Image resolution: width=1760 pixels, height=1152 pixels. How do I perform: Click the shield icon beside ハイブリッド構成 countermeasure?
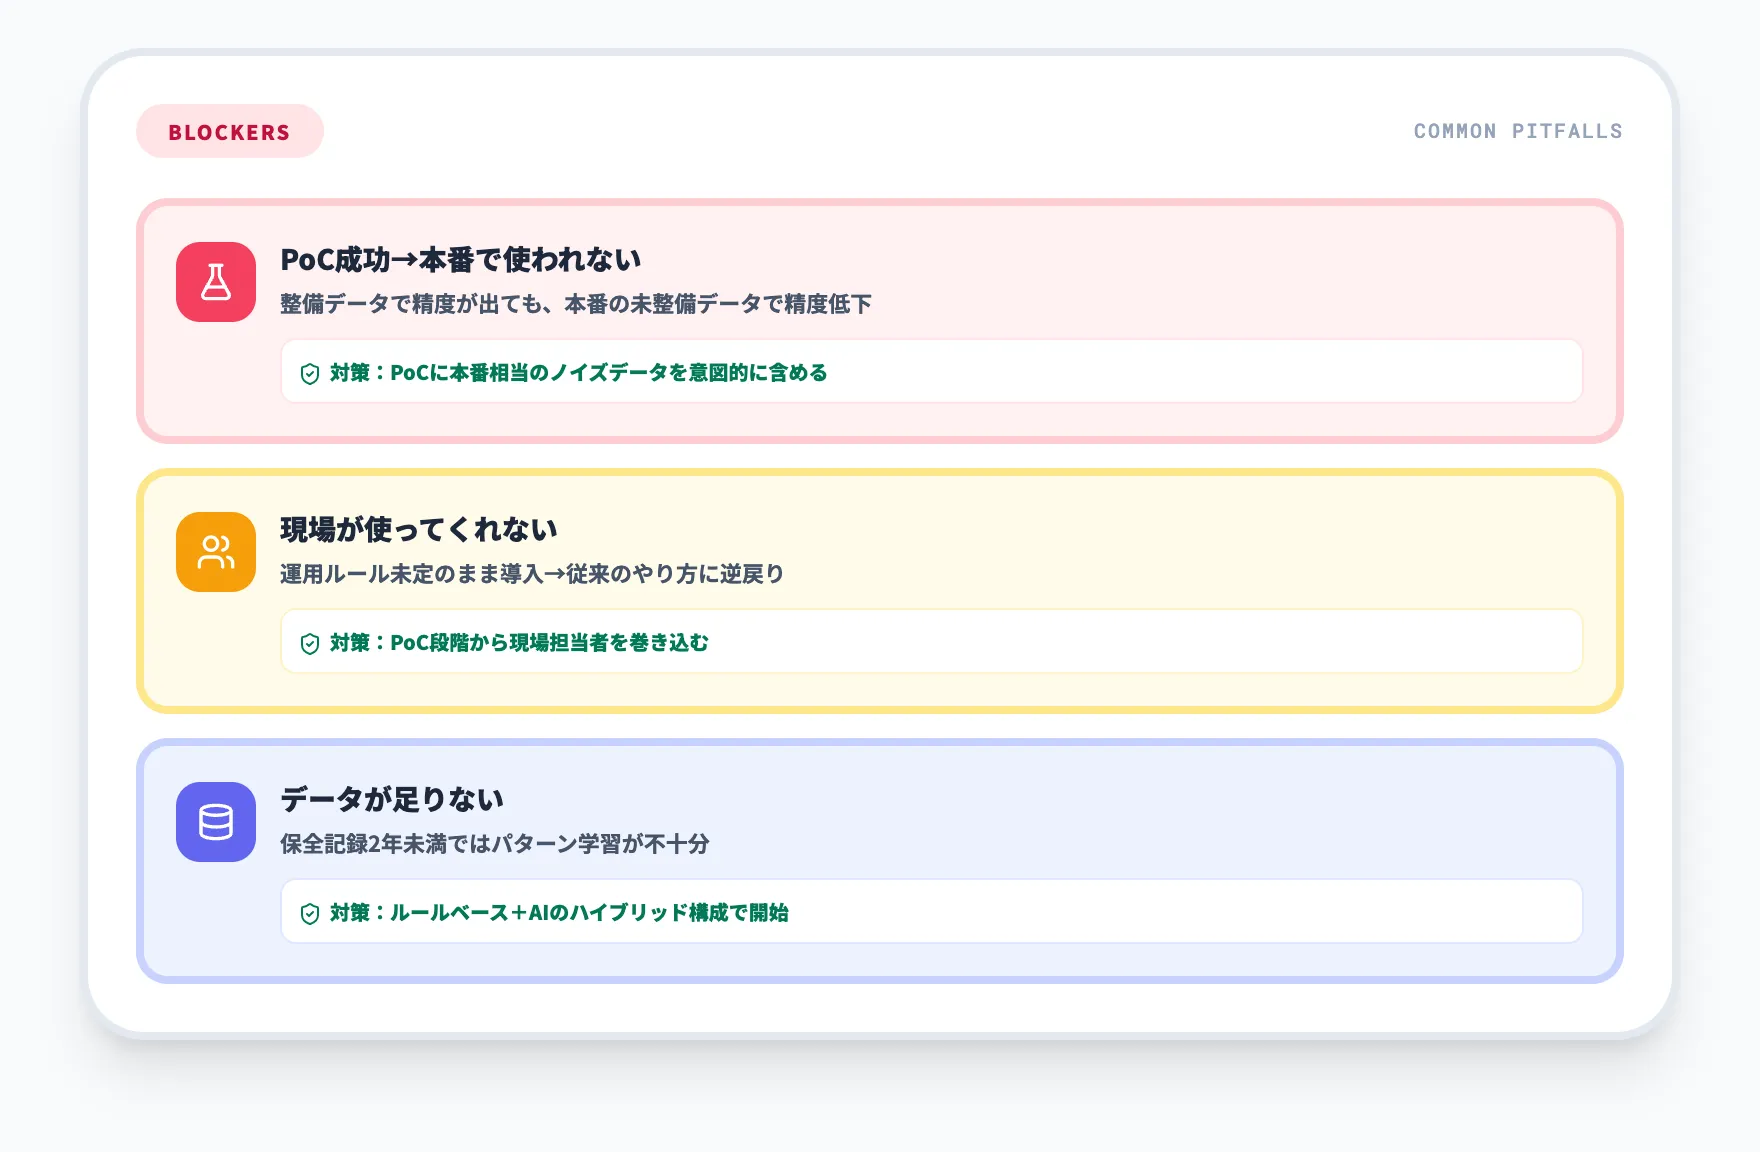[308, 912]
